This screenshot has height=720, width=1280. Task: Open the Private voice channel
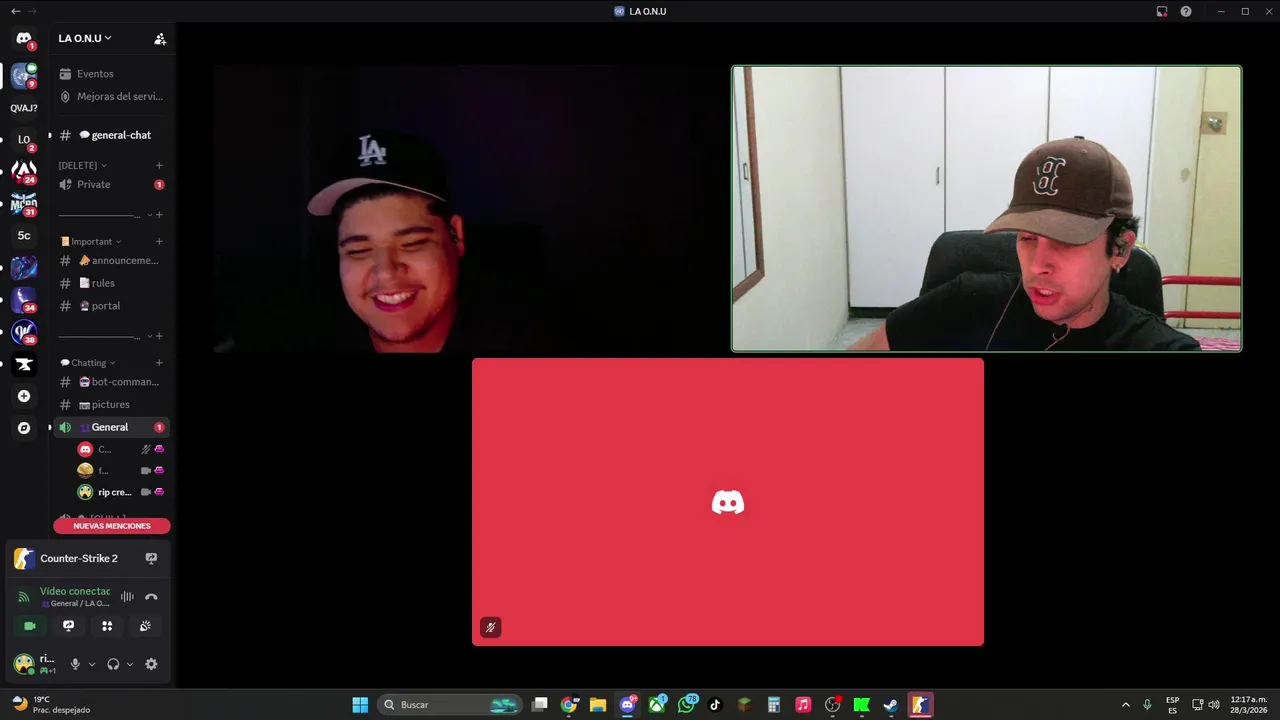(x=111, y=184)
